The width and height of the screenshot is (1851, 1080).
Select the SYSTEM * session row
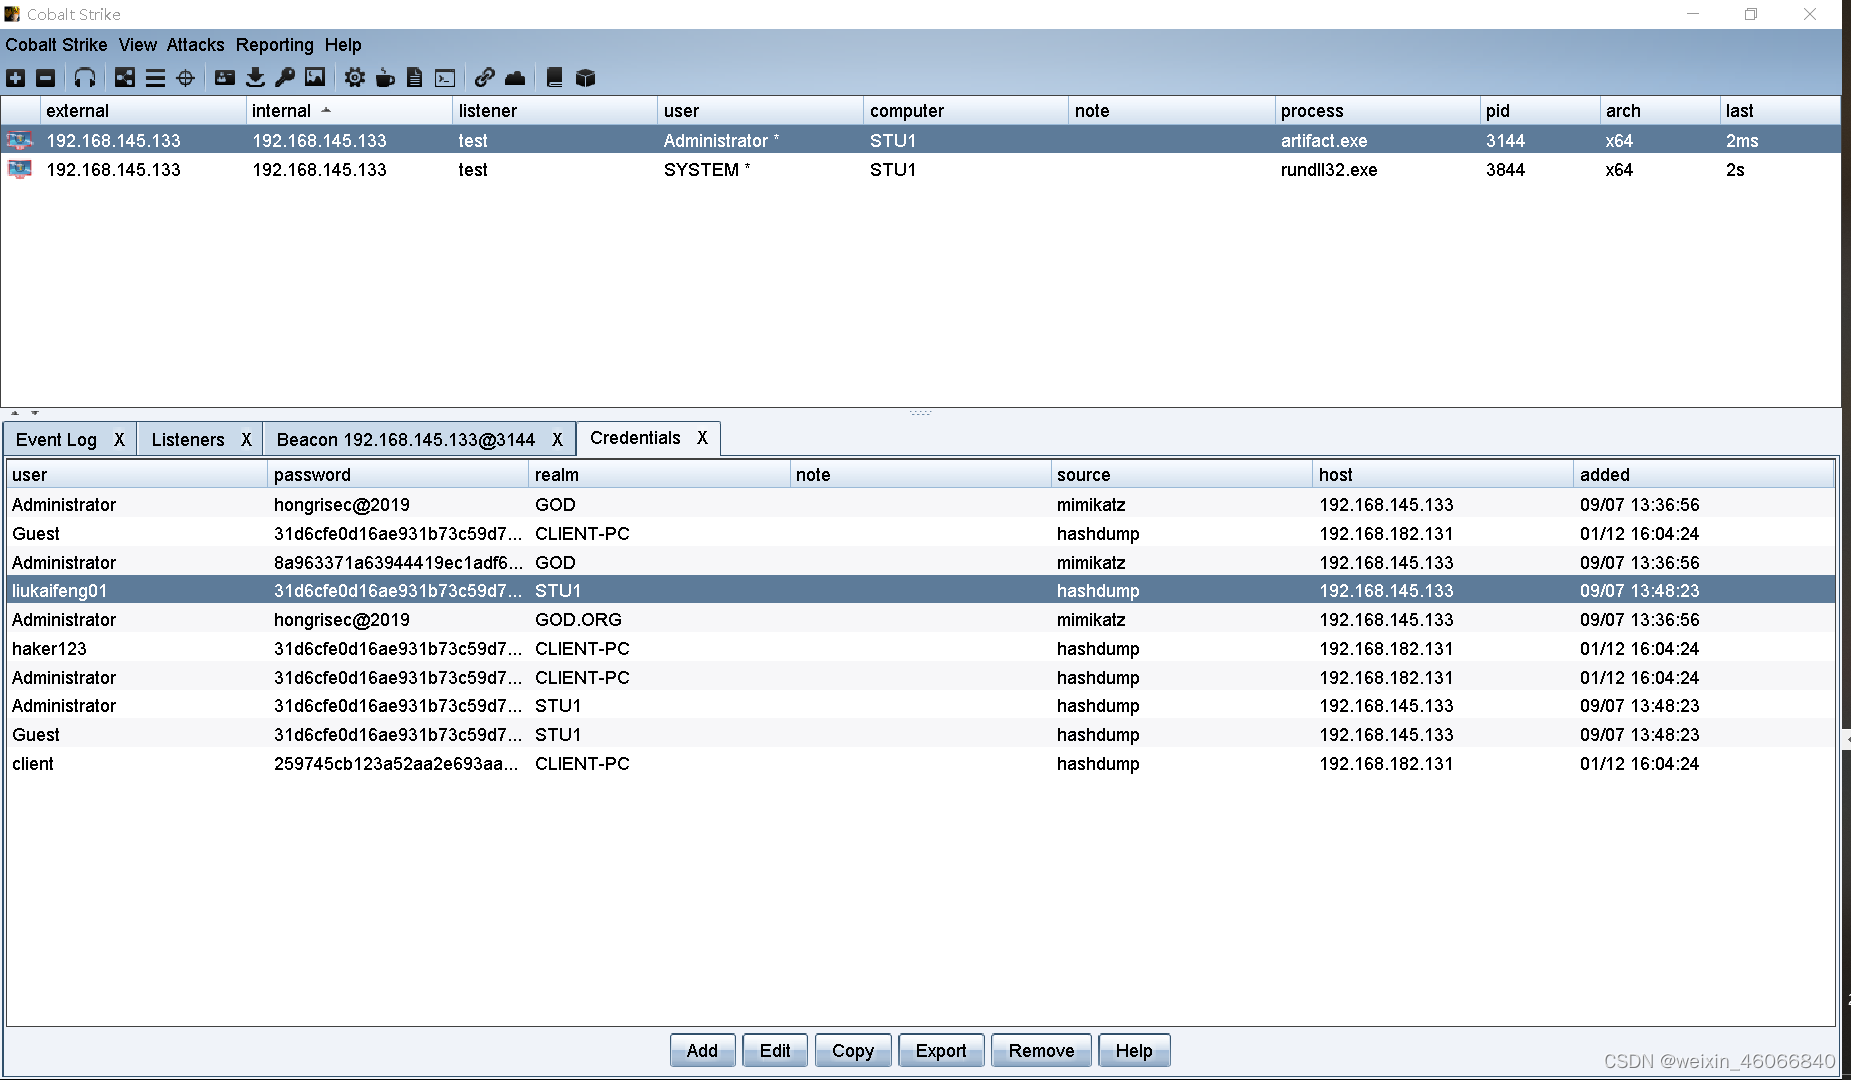920,170
